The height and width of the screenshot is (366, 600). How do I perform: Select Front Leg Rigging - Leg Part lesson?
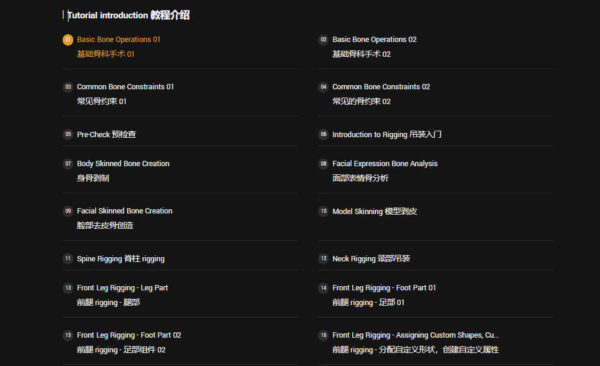click(x=122, y=288)
